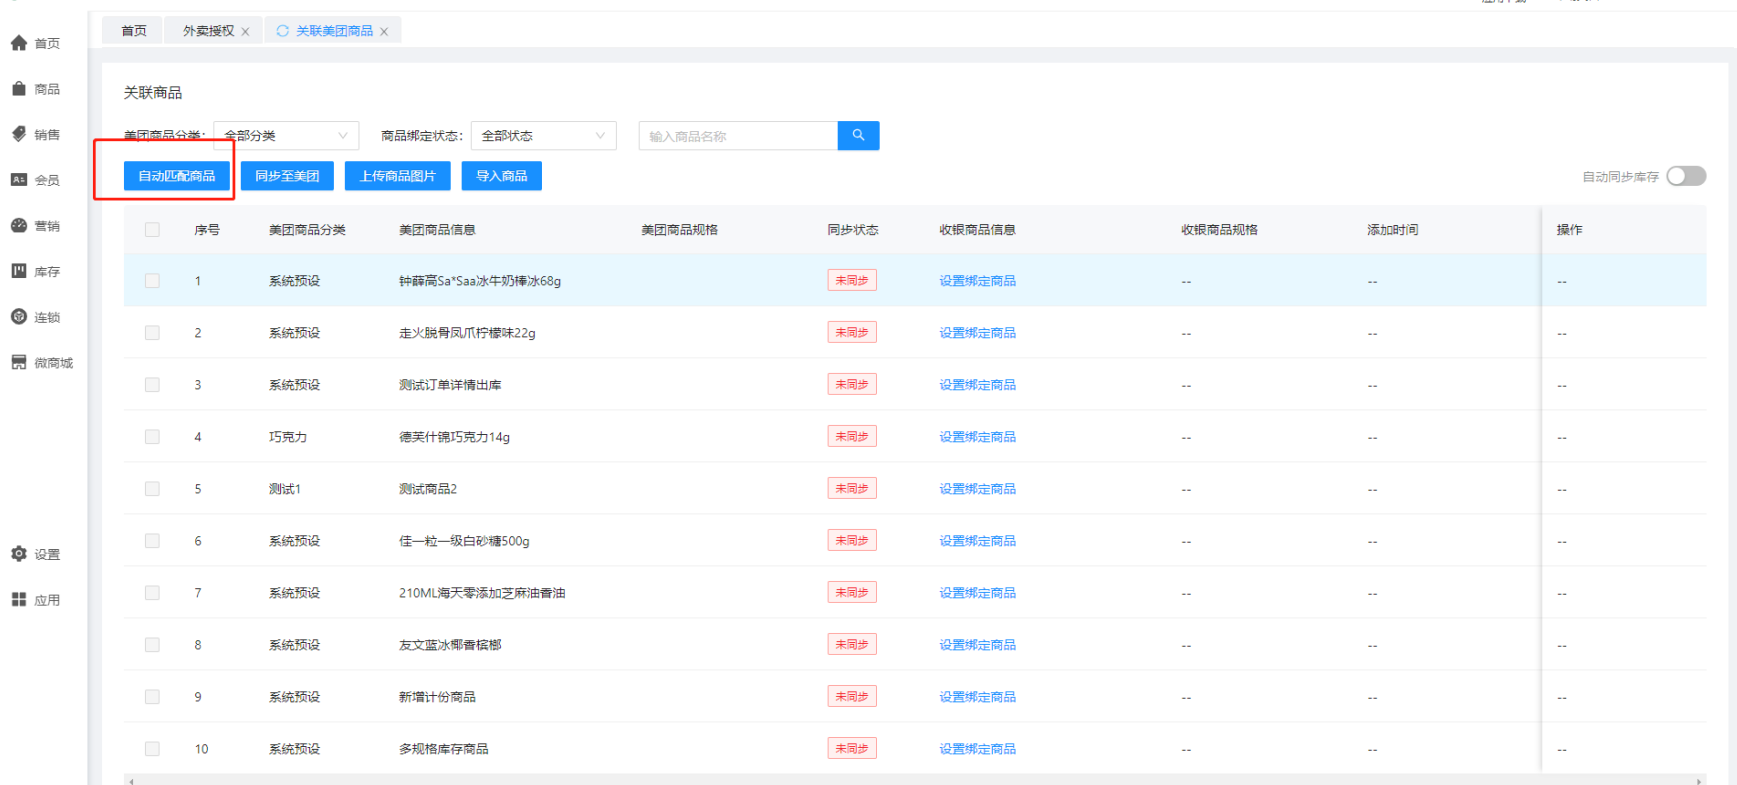Switch to the 外卖授权 tab

point(208,31)
